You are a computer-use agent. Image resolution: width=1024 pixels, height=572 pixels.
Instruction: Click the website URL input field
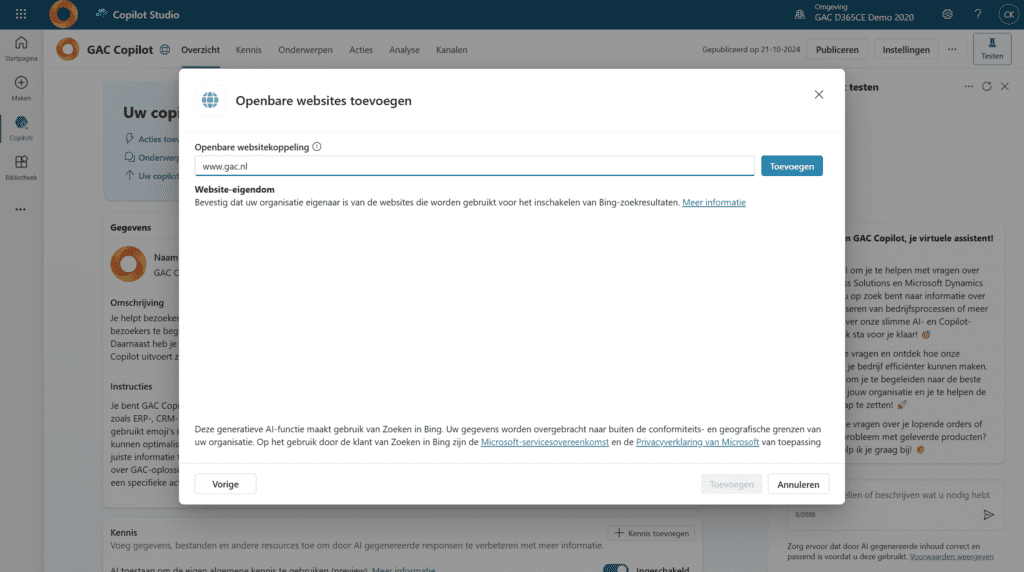tap(474, 166)
